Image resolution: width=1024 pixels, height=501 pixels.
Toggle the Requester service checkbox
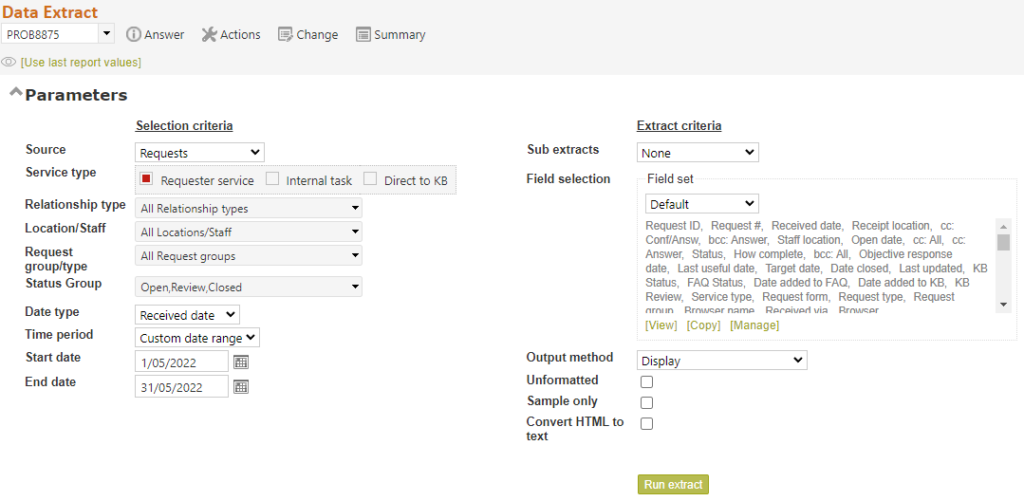(146, 179)
